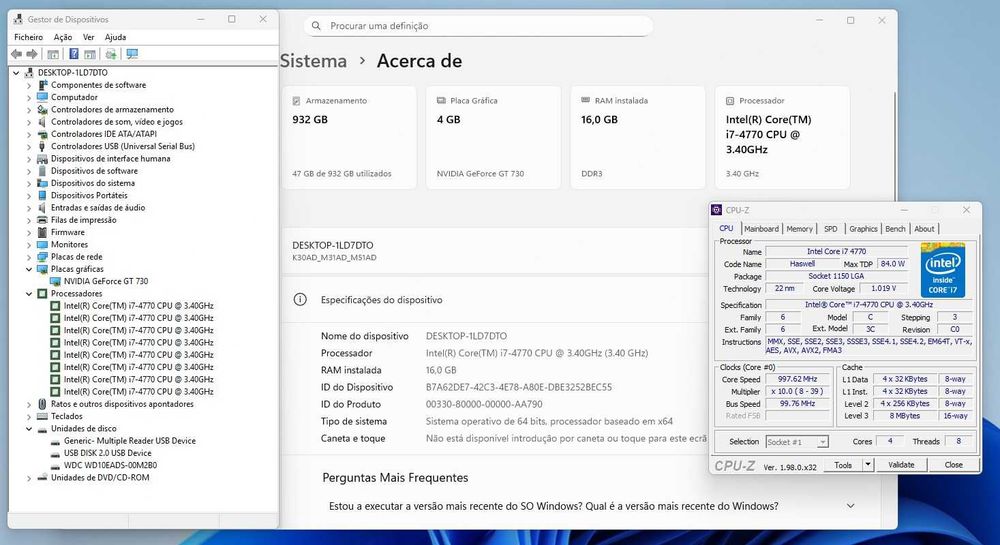1000x545 pixels.
Task: Click the info icon beside Especificações do dispositivo
Action: 300,300
